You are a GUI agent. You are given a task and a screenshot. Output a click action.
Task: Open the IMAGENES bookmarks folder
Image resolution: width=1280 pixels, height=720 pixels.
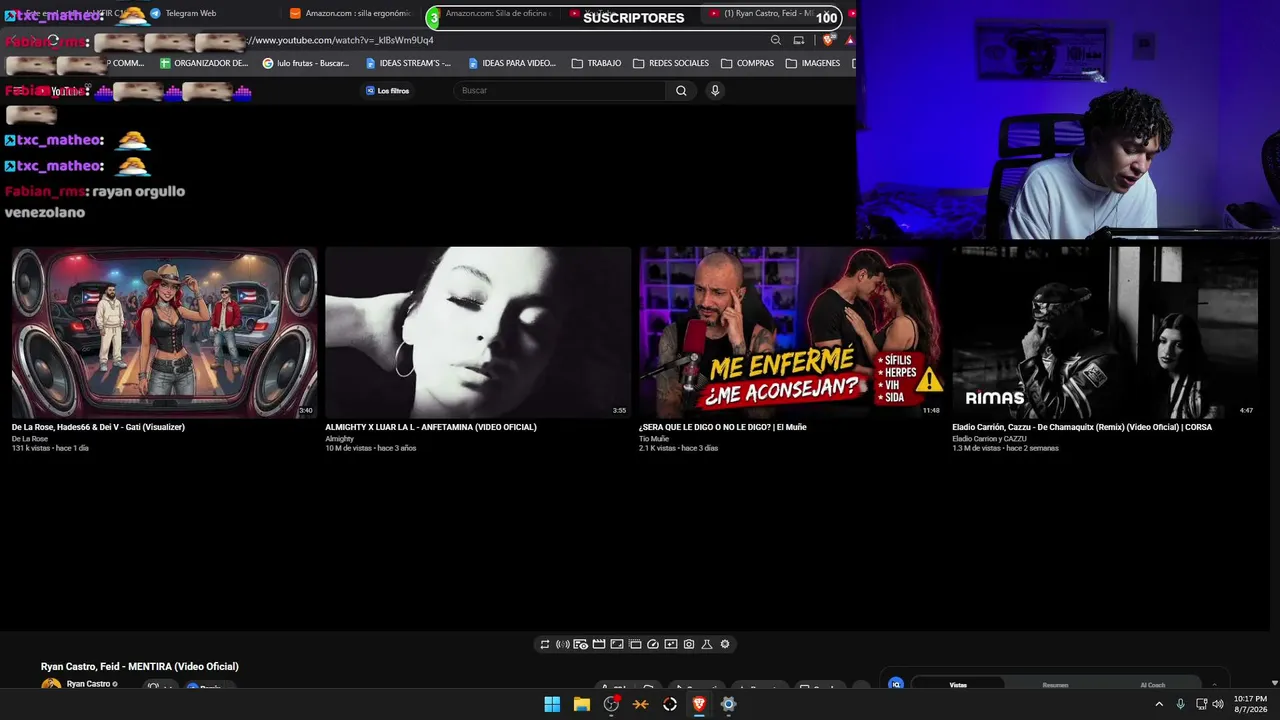click(x=813, y=63)
